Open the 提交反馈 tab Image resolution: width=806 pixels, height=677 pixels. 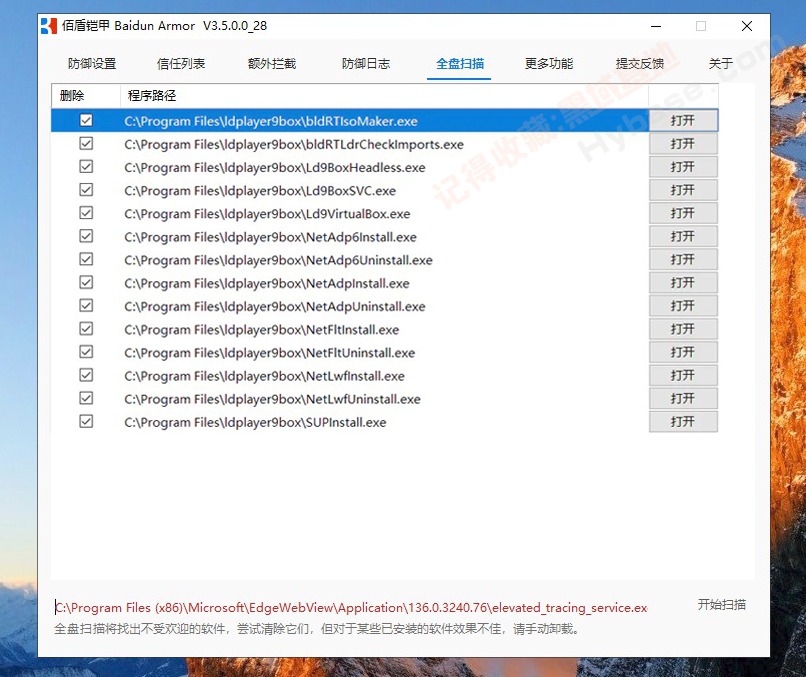tap(640, 64)
